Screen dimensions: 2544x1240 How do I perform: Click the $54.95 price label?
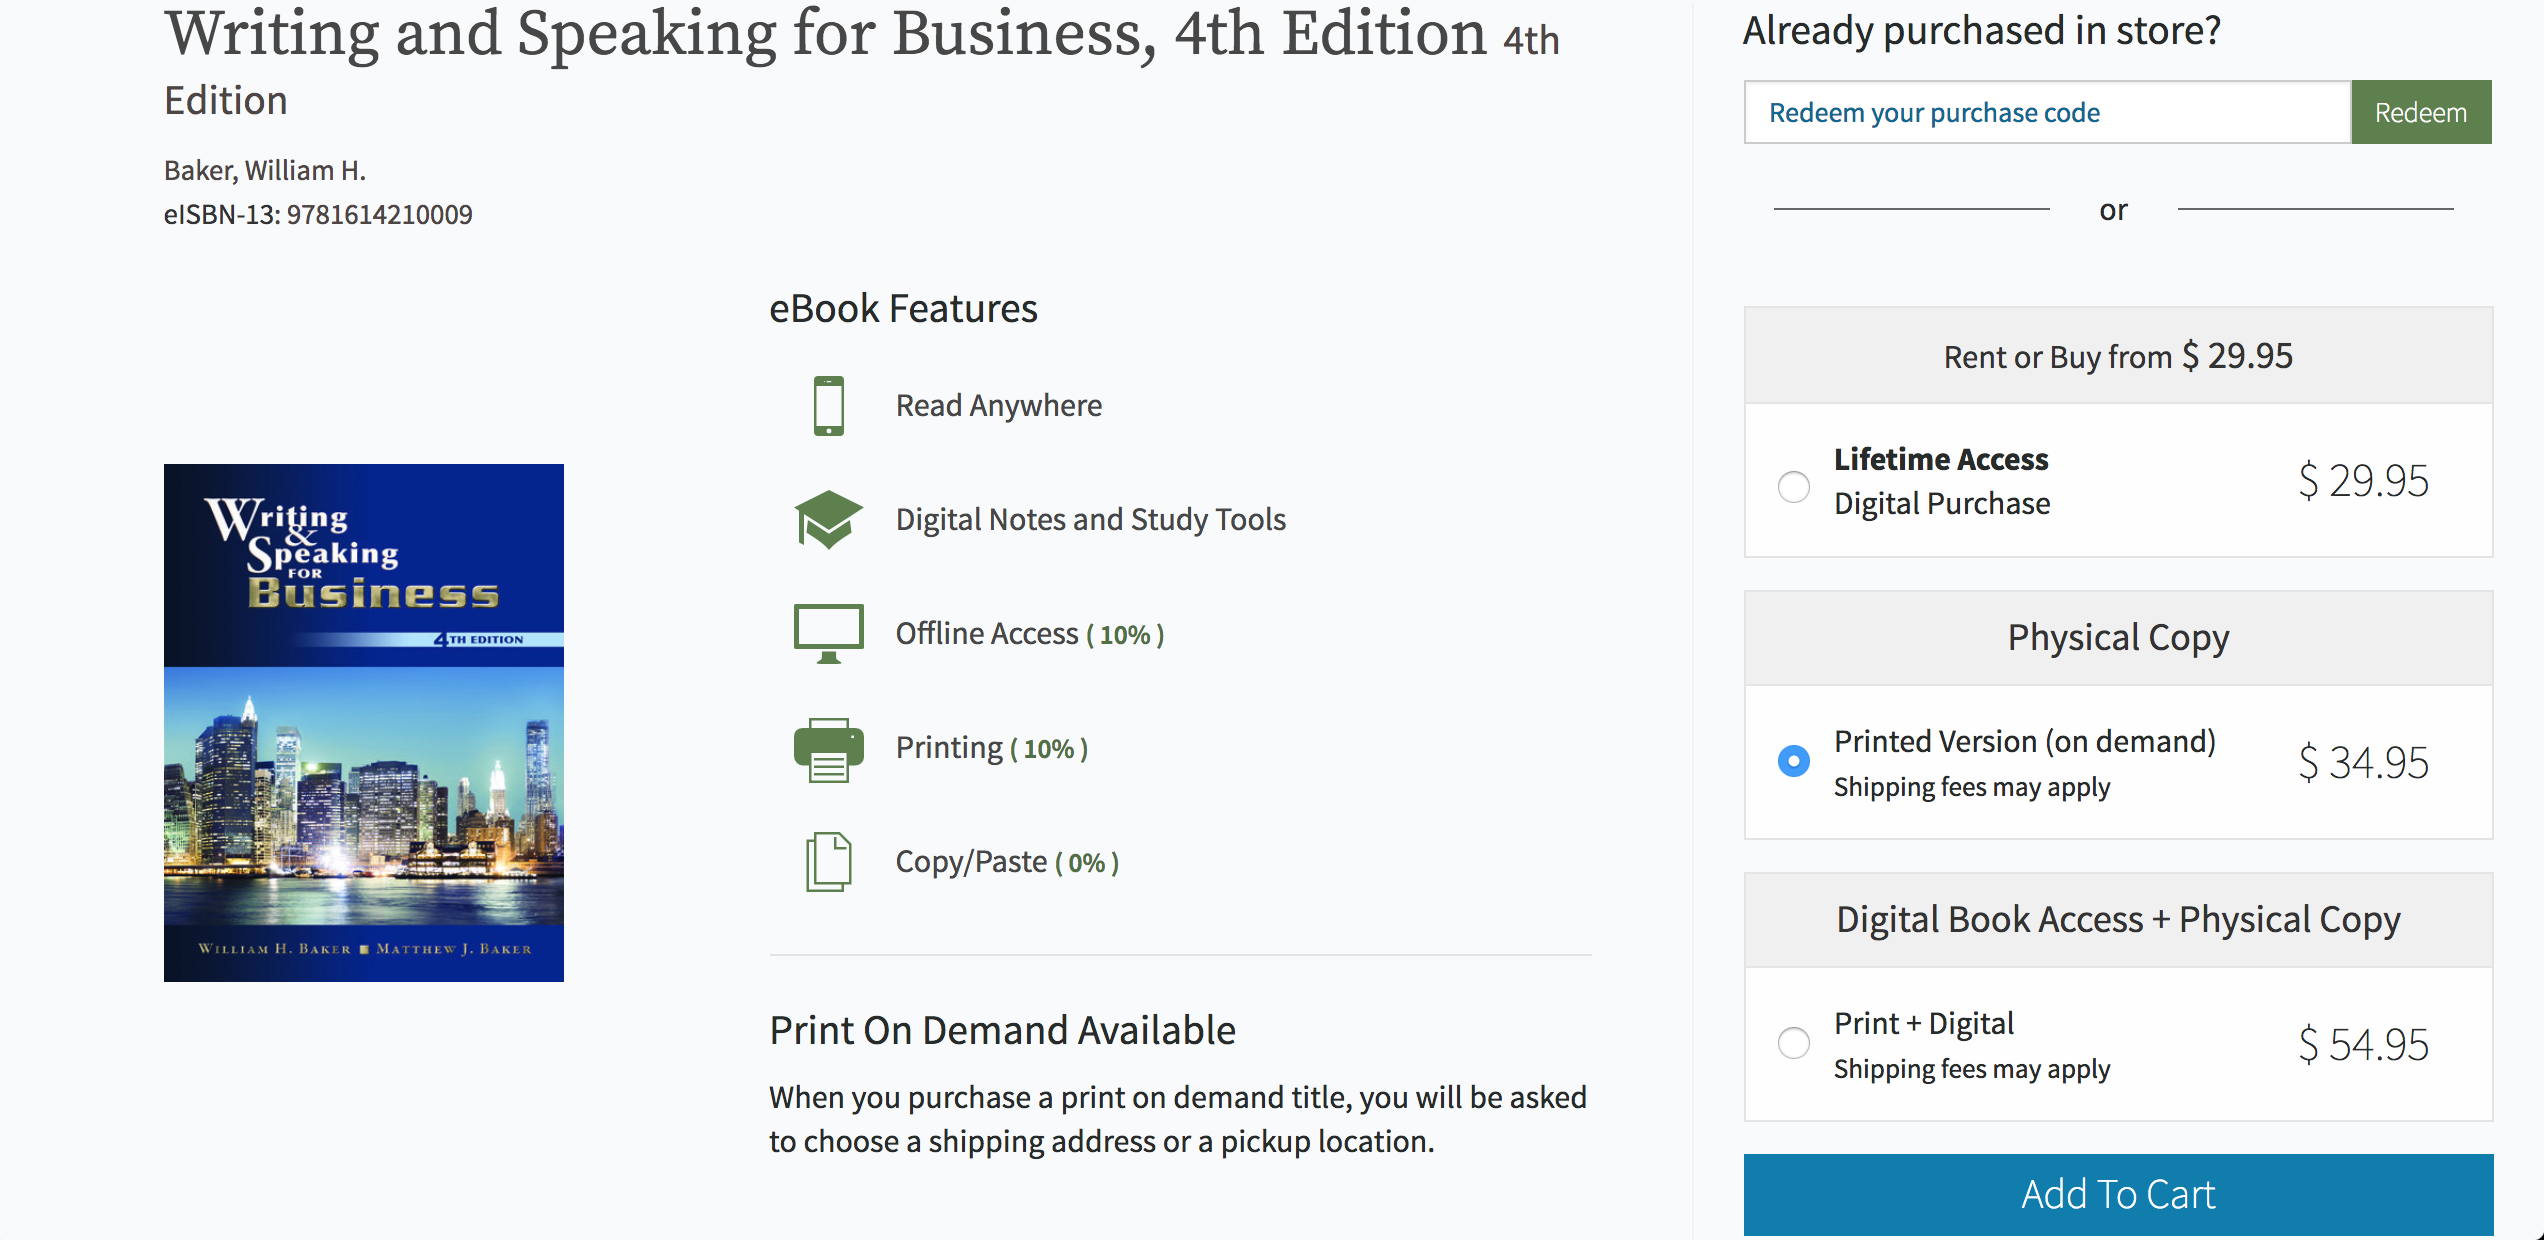(2363, 1045)
